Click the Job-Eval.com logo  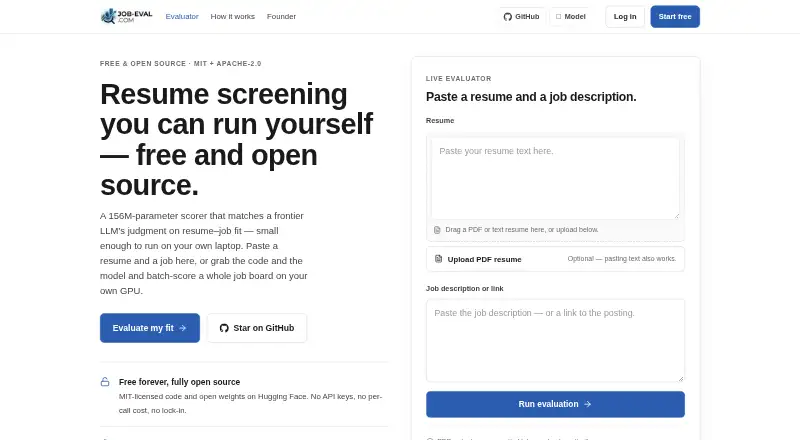coord(127,16)
